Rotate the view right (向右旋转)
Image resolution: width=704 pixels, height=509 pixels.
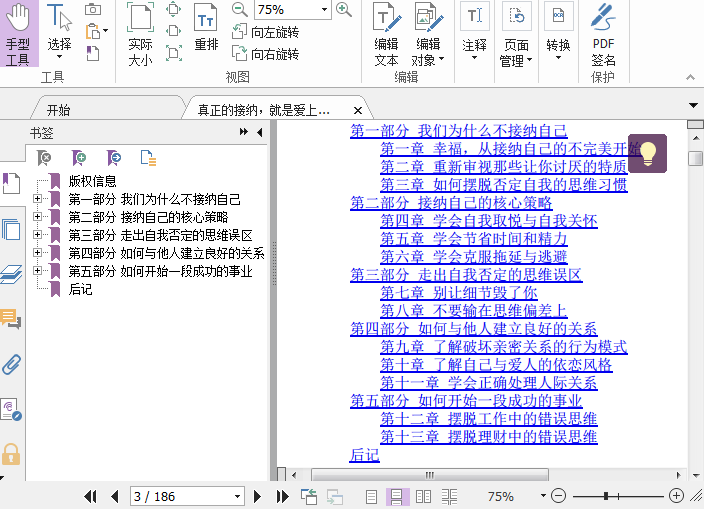(x=266, y=54)
